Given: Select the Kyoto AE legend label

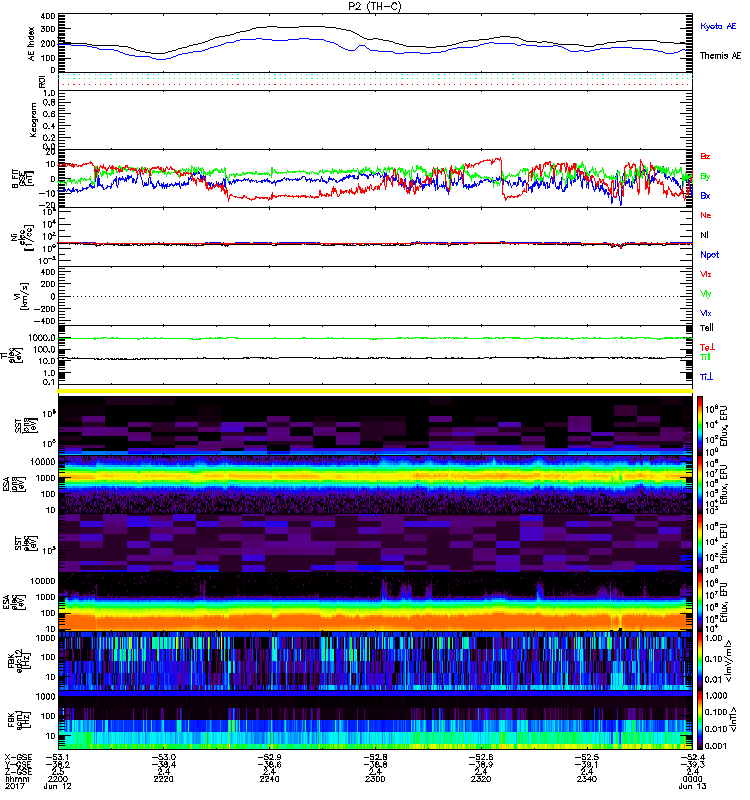Looking at the screenshot, I should (x=718, y=26).
